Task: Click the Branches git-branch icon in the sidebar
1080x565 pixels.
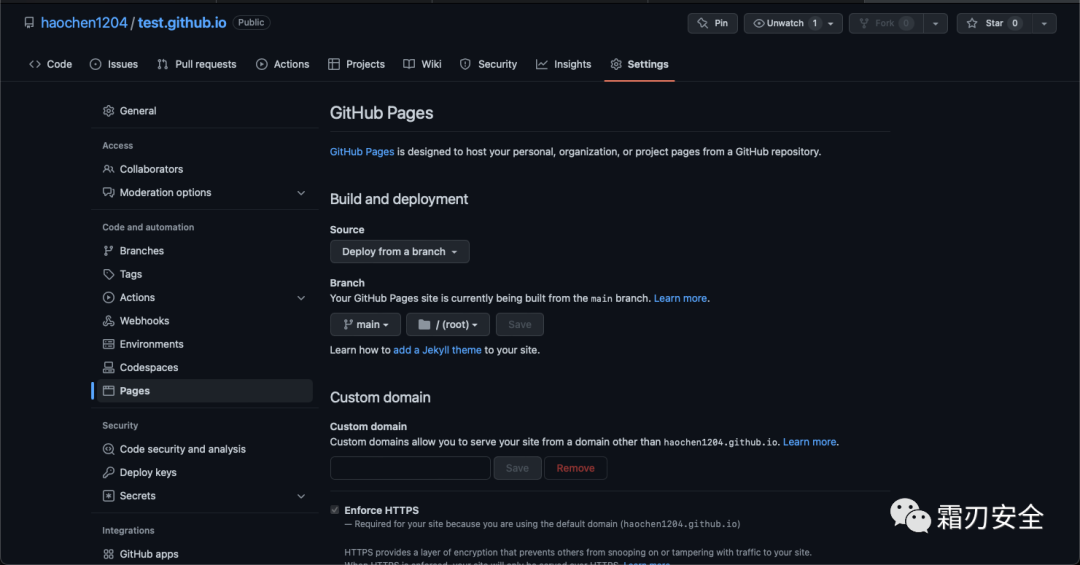Action: [108, 251]
